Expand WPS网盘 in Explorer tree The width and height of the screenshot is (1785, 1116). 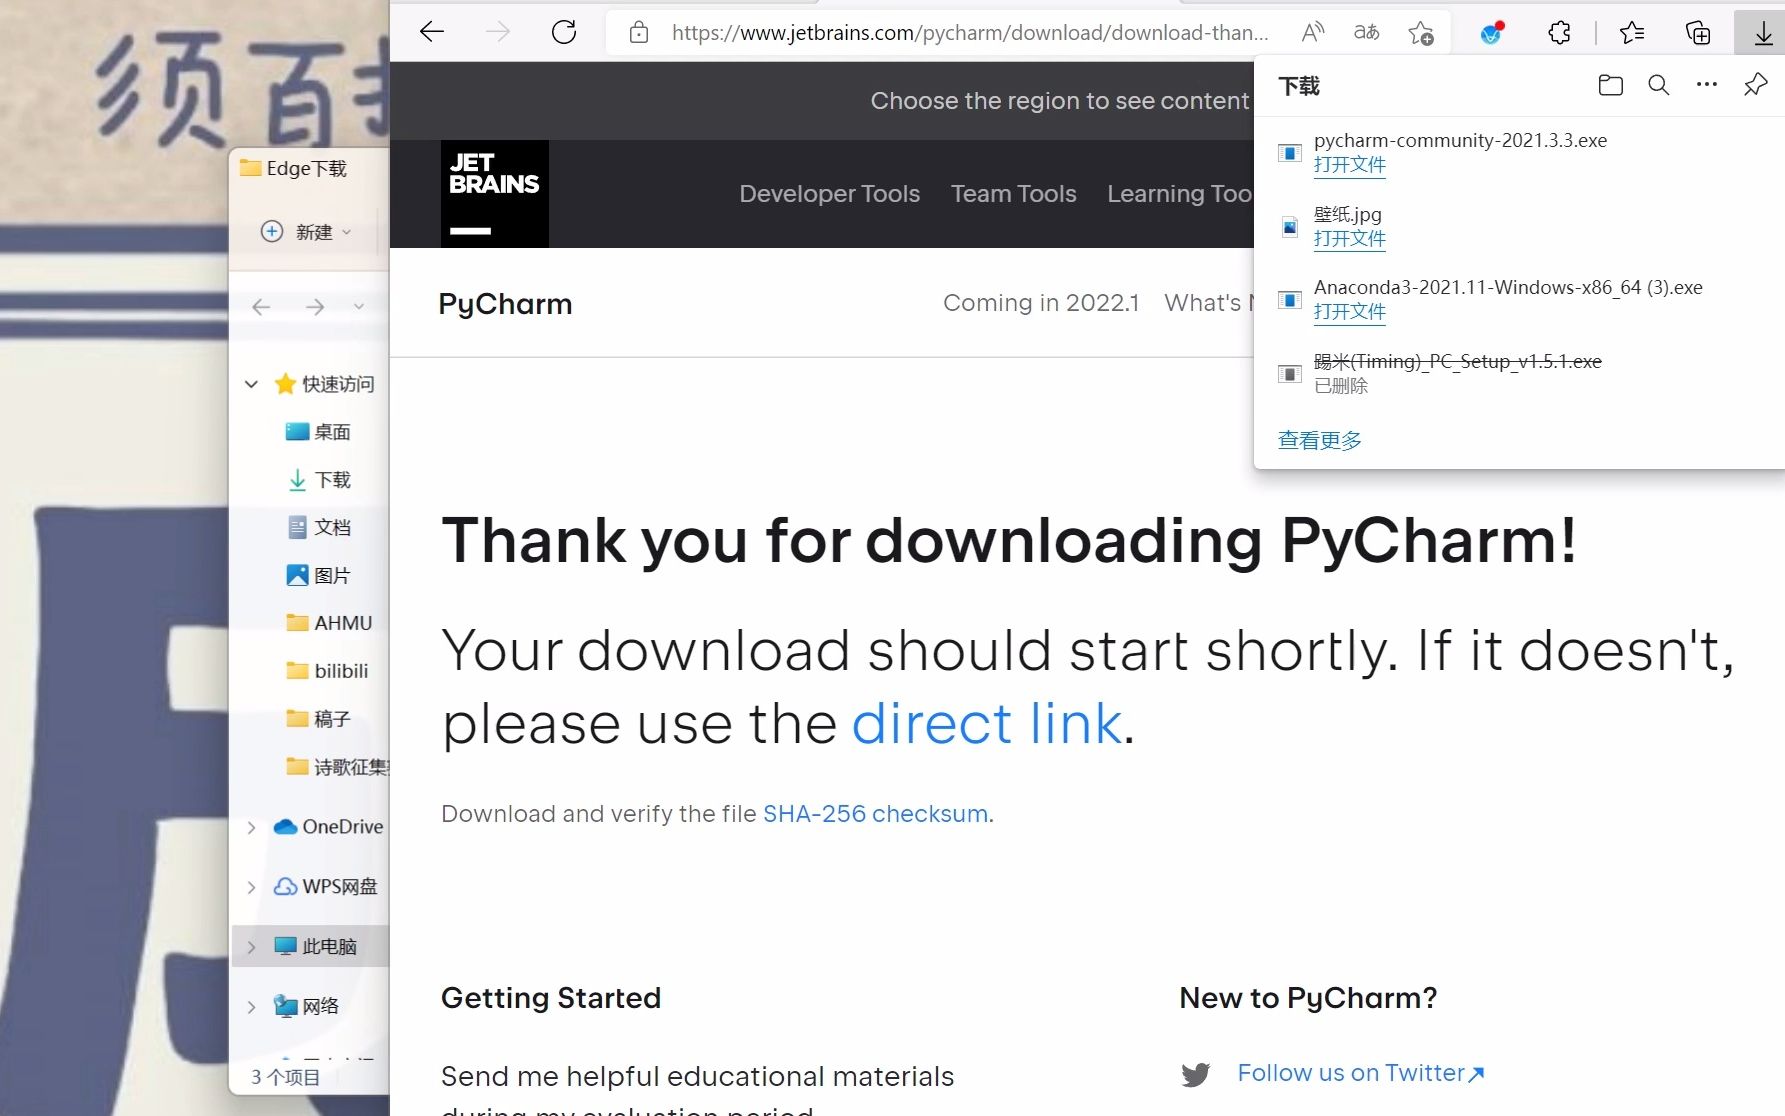tap(251, 887)
